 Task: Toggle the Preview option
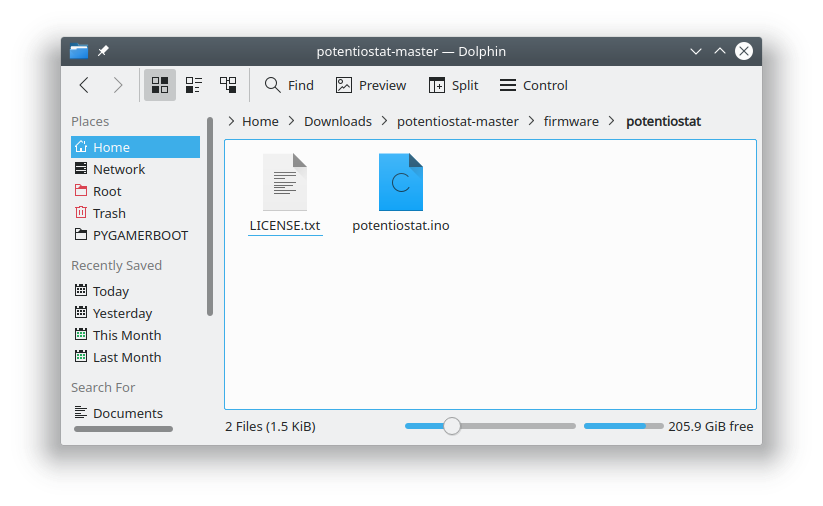click(x=371, y=85)
